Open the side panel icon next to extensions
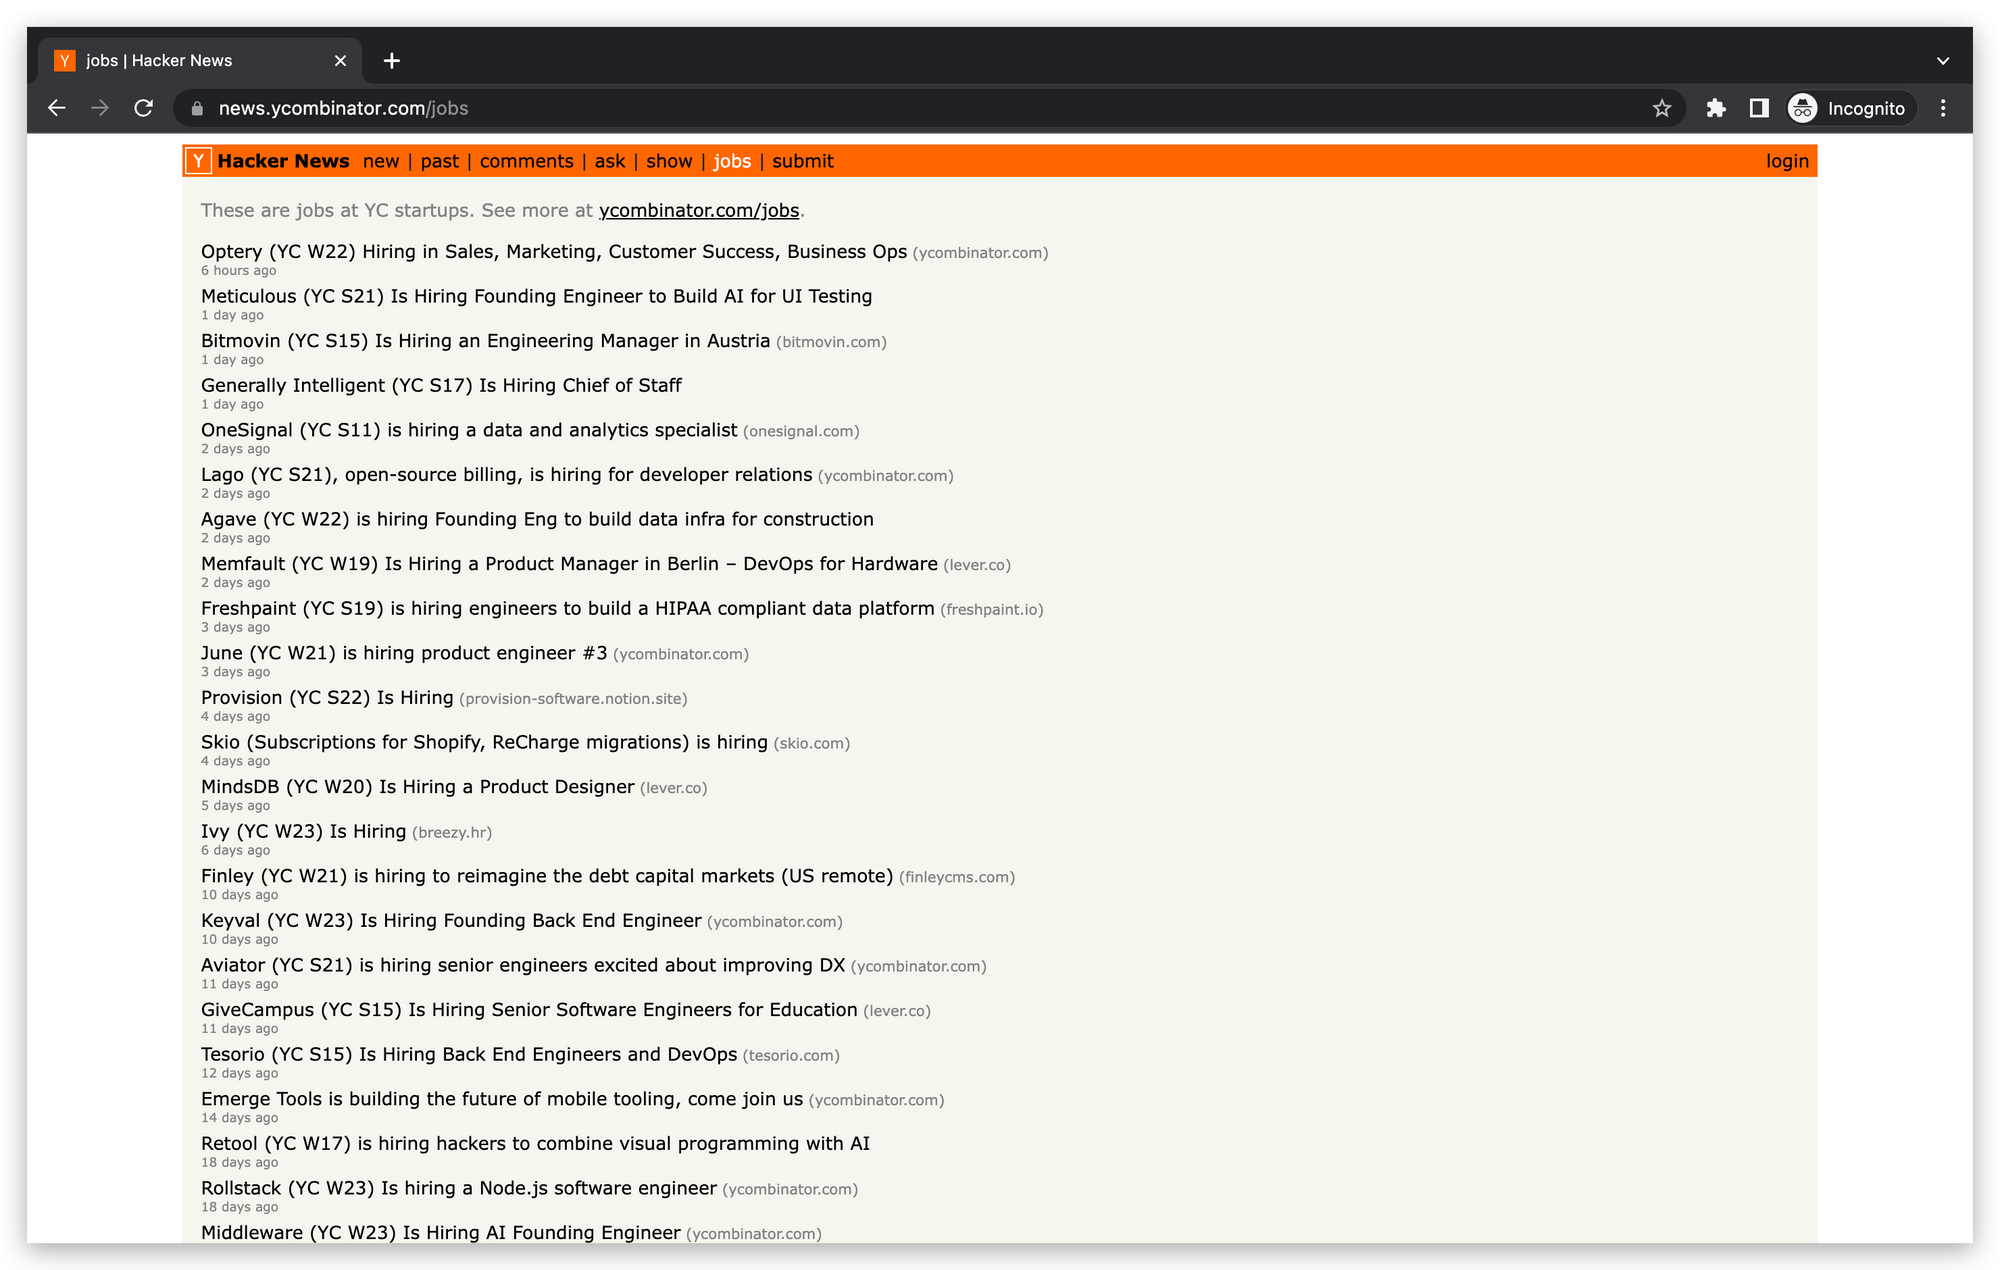 [x=1757, y=108]
